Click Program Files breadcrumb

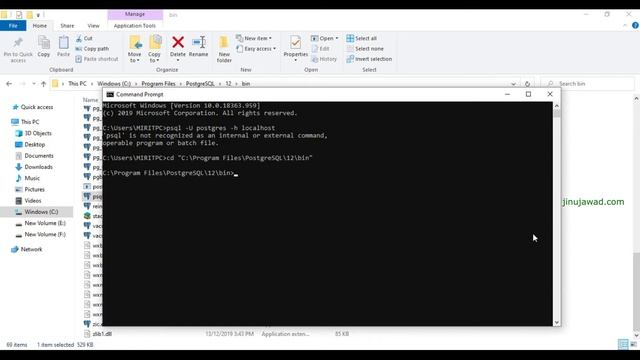pos(158,84)
